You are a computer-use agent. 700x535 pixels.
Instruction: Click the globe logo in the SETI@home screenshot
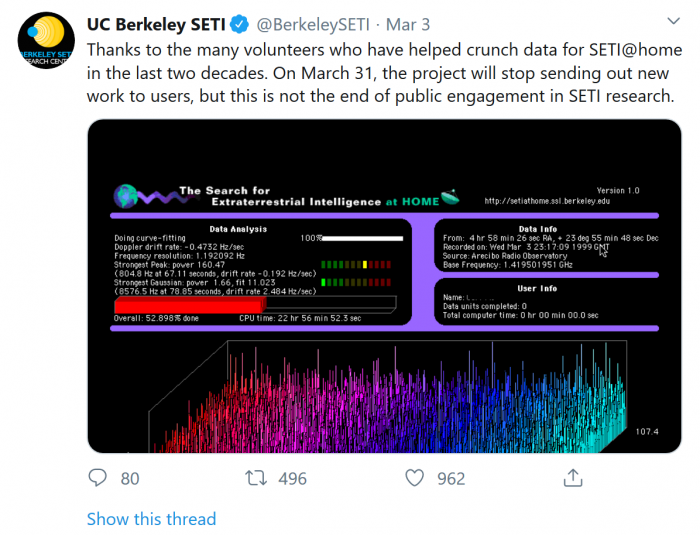coord(128,196)
